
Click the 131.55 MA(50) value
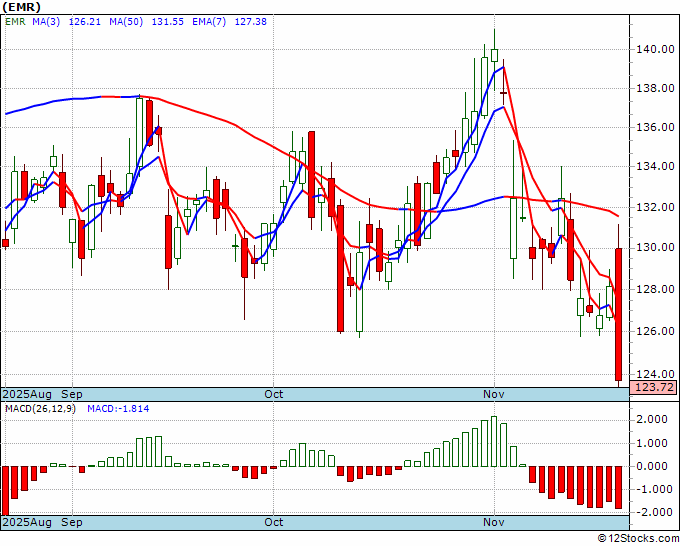[167, 22]
